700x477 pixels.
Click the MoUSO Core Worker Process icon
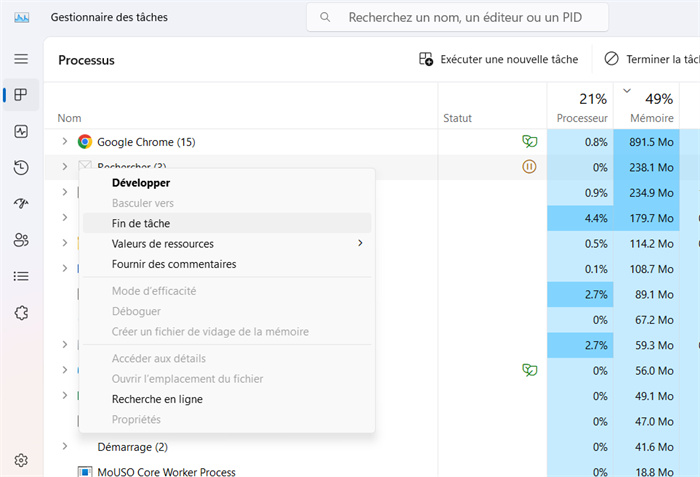pyautogui.click(x=85, y=472)
